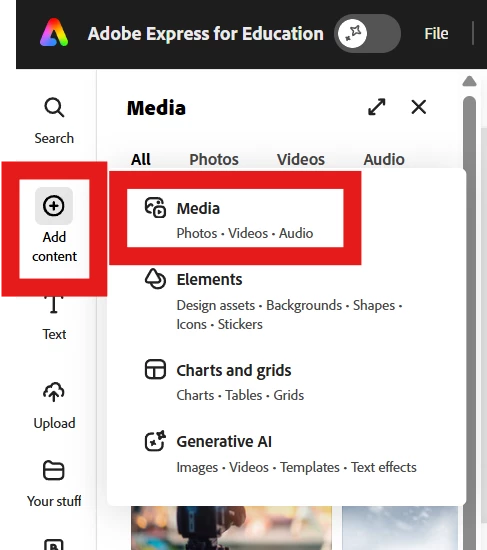Click the 'Charts · Tables · Grids' subtitle
The height and width of the screenshot is (550, 487).
tap(240, 395)
